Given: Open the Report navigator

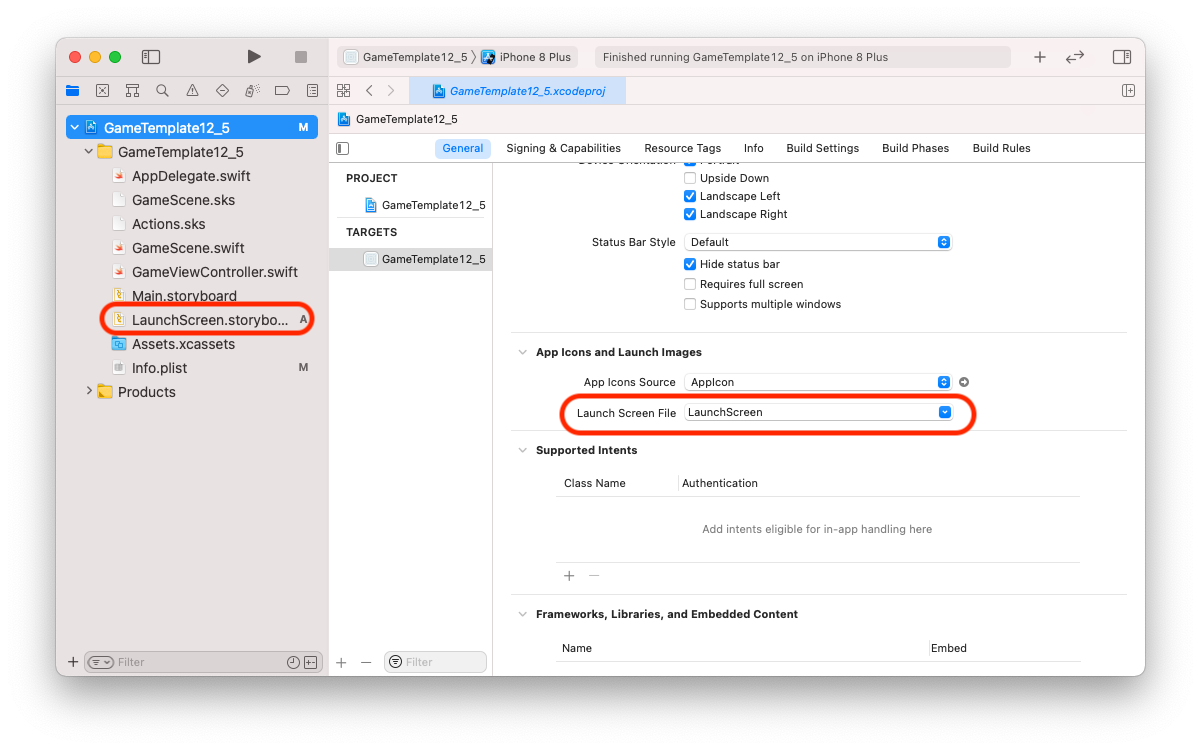Looking at the screenshot, I should click(312, 90).
